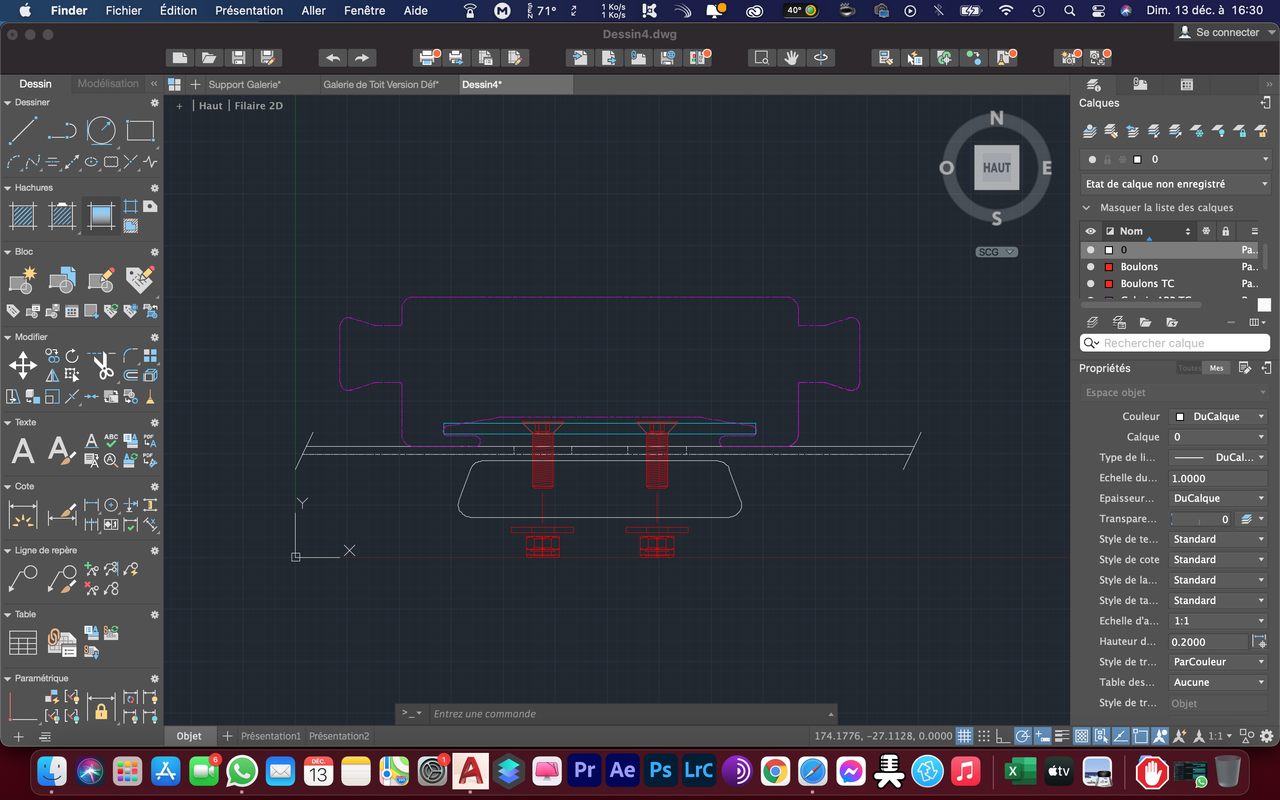Toggle the Toutes properties filter
Image resolution: width=1280 pixels, height=800 pixels.
(x=1189, y=368)
